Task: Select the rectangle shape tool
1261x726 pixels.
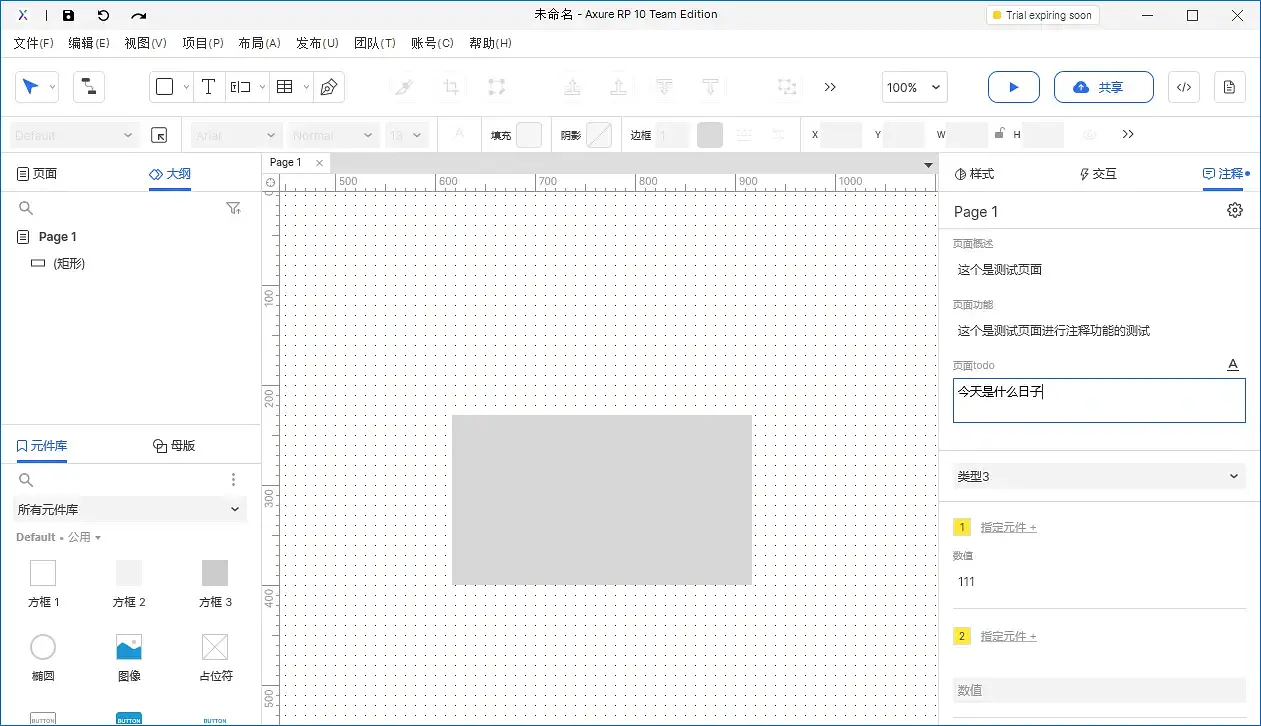Action: (164, 87)
